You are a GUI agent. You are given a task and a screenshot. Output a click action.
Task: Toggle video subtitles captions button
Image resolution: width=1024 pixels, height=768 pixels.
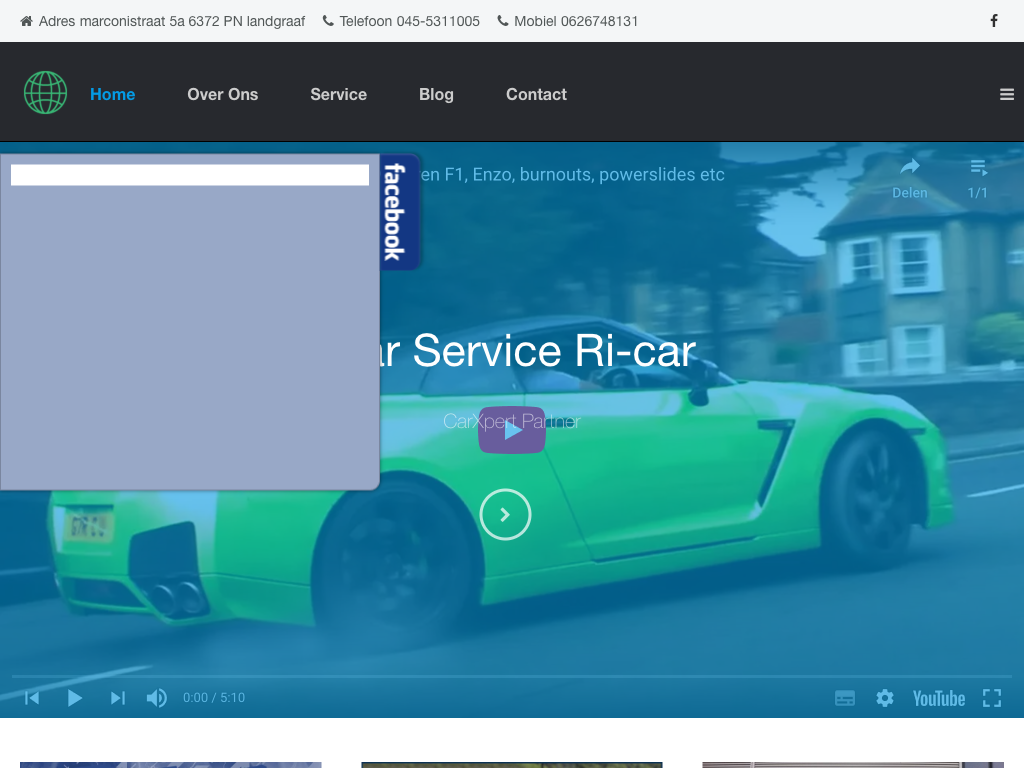pos(845,698)
